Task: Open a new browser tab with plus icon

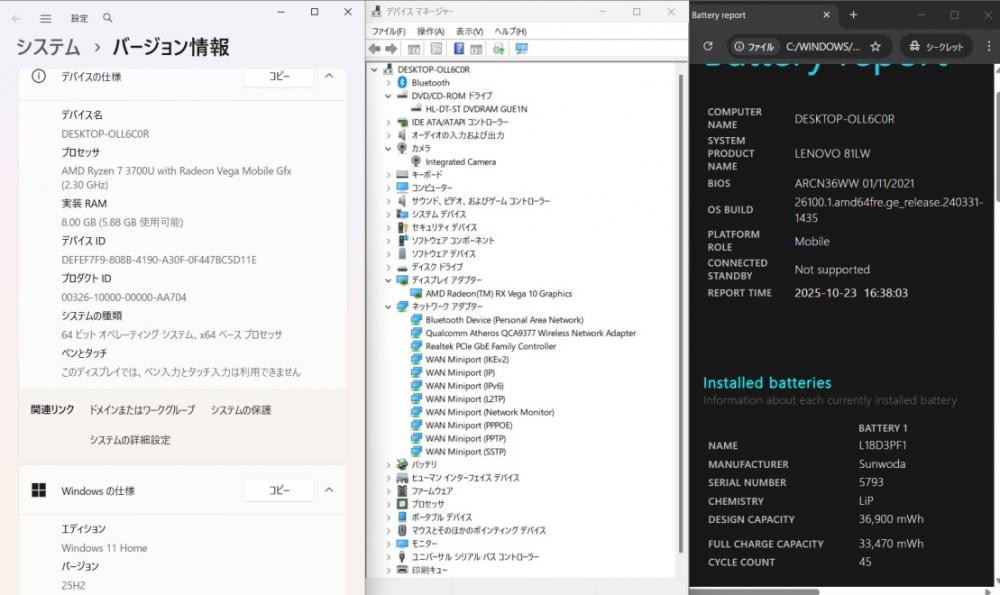Action: coord(853,15)
